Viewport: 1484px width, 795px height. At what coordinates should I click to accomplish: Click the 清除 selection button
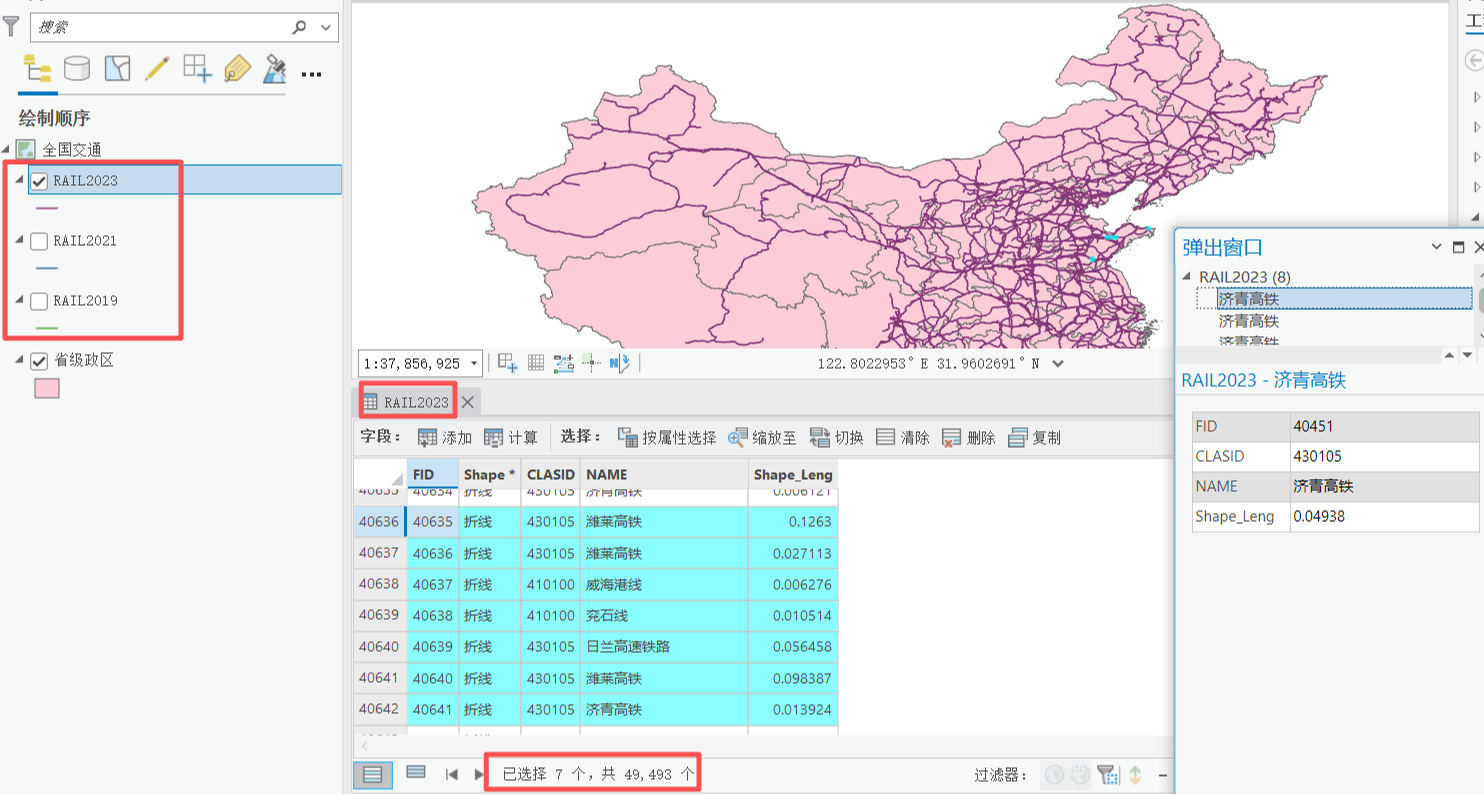pyautogui.click(x=902, y=438)
